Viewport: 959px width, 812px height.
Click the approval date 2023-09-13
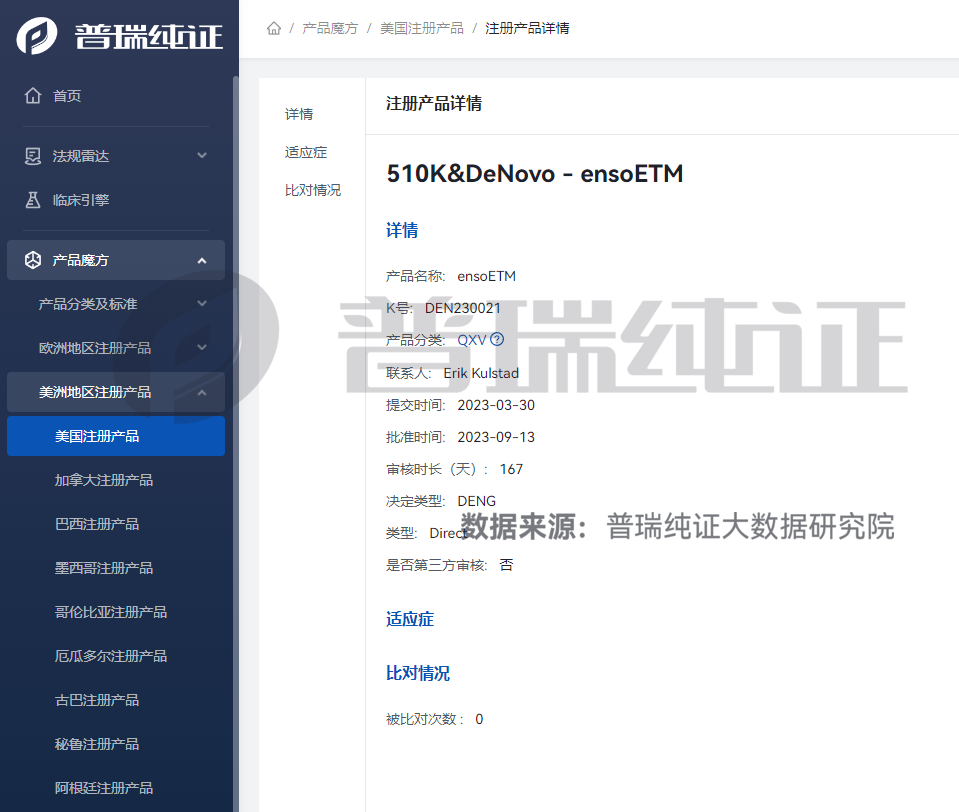tap(496, 437)
